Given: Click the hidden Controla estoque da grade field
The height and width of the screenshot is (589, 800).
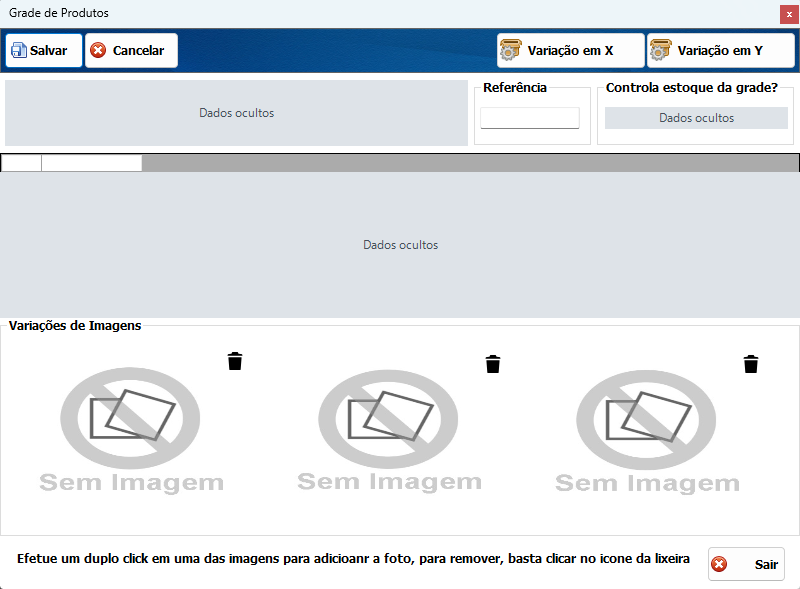Looking at the screenshot, I should click(696, 118).
